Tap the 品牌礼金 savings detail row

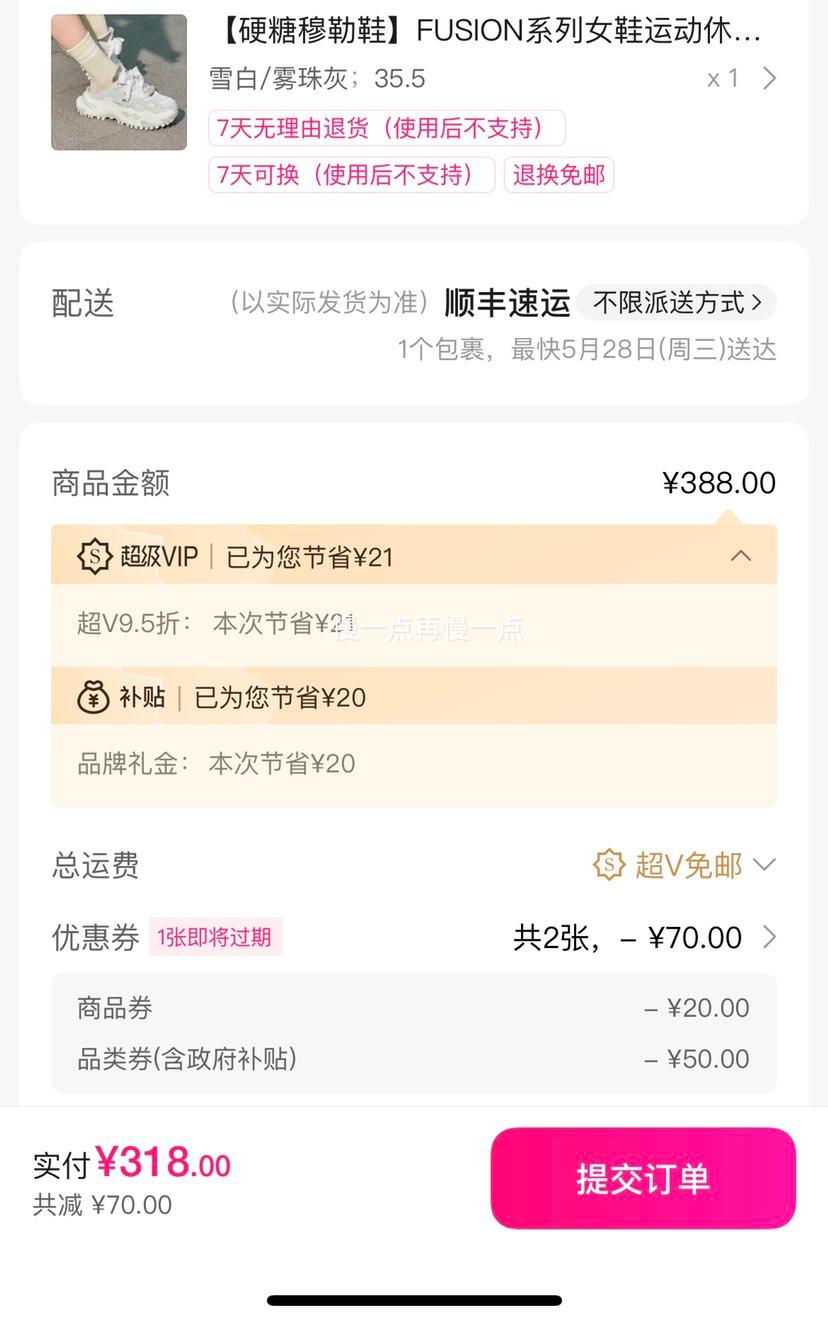414,764
